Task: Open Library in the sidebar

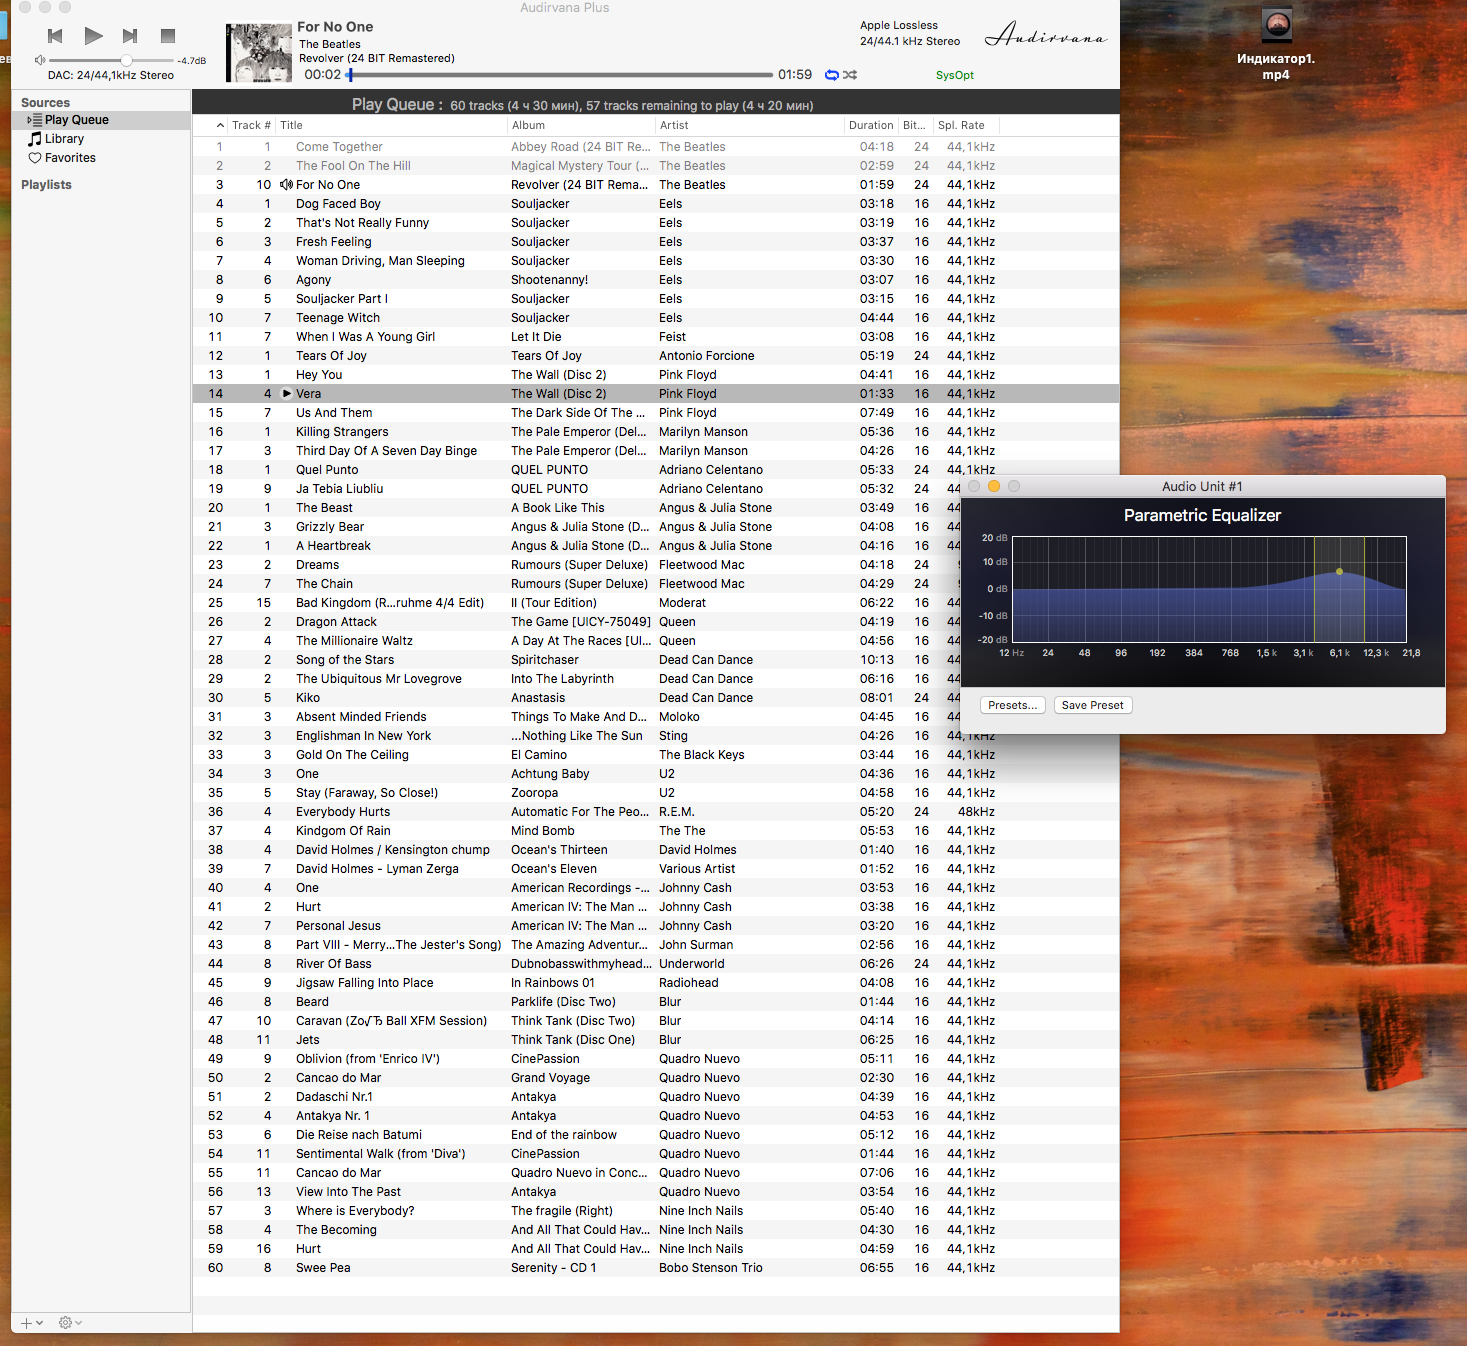Action: [x=64, y=139]
